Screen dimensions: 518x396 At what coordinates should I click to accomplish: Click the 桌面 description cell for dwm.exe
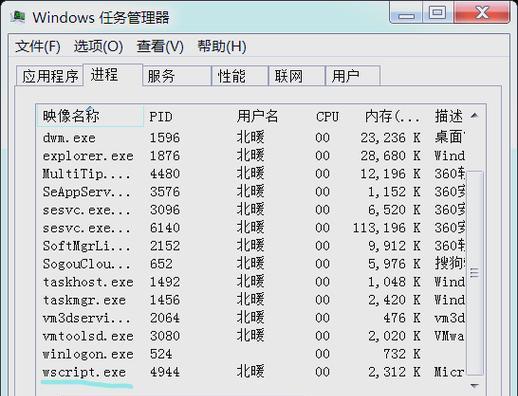[450, 137]
